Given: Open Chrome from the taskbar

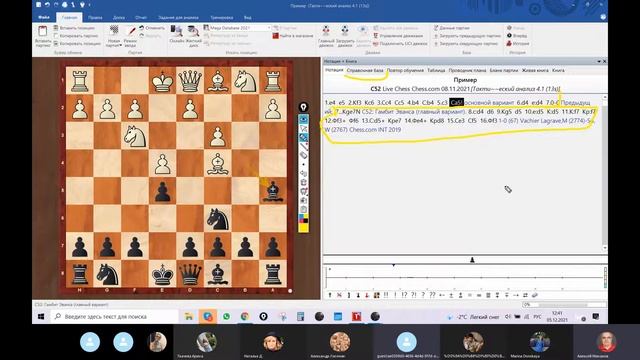Looking at the screenshot, I should 244,316.
